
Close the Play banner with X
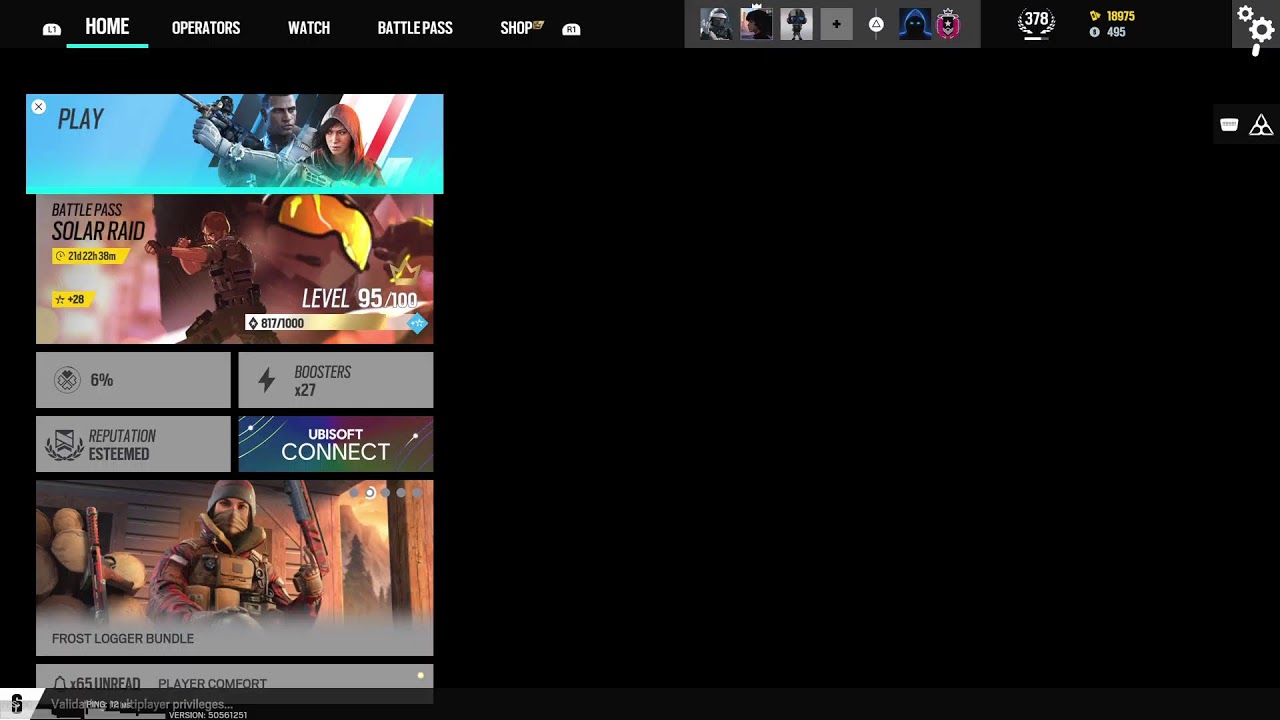coord(38,107)
